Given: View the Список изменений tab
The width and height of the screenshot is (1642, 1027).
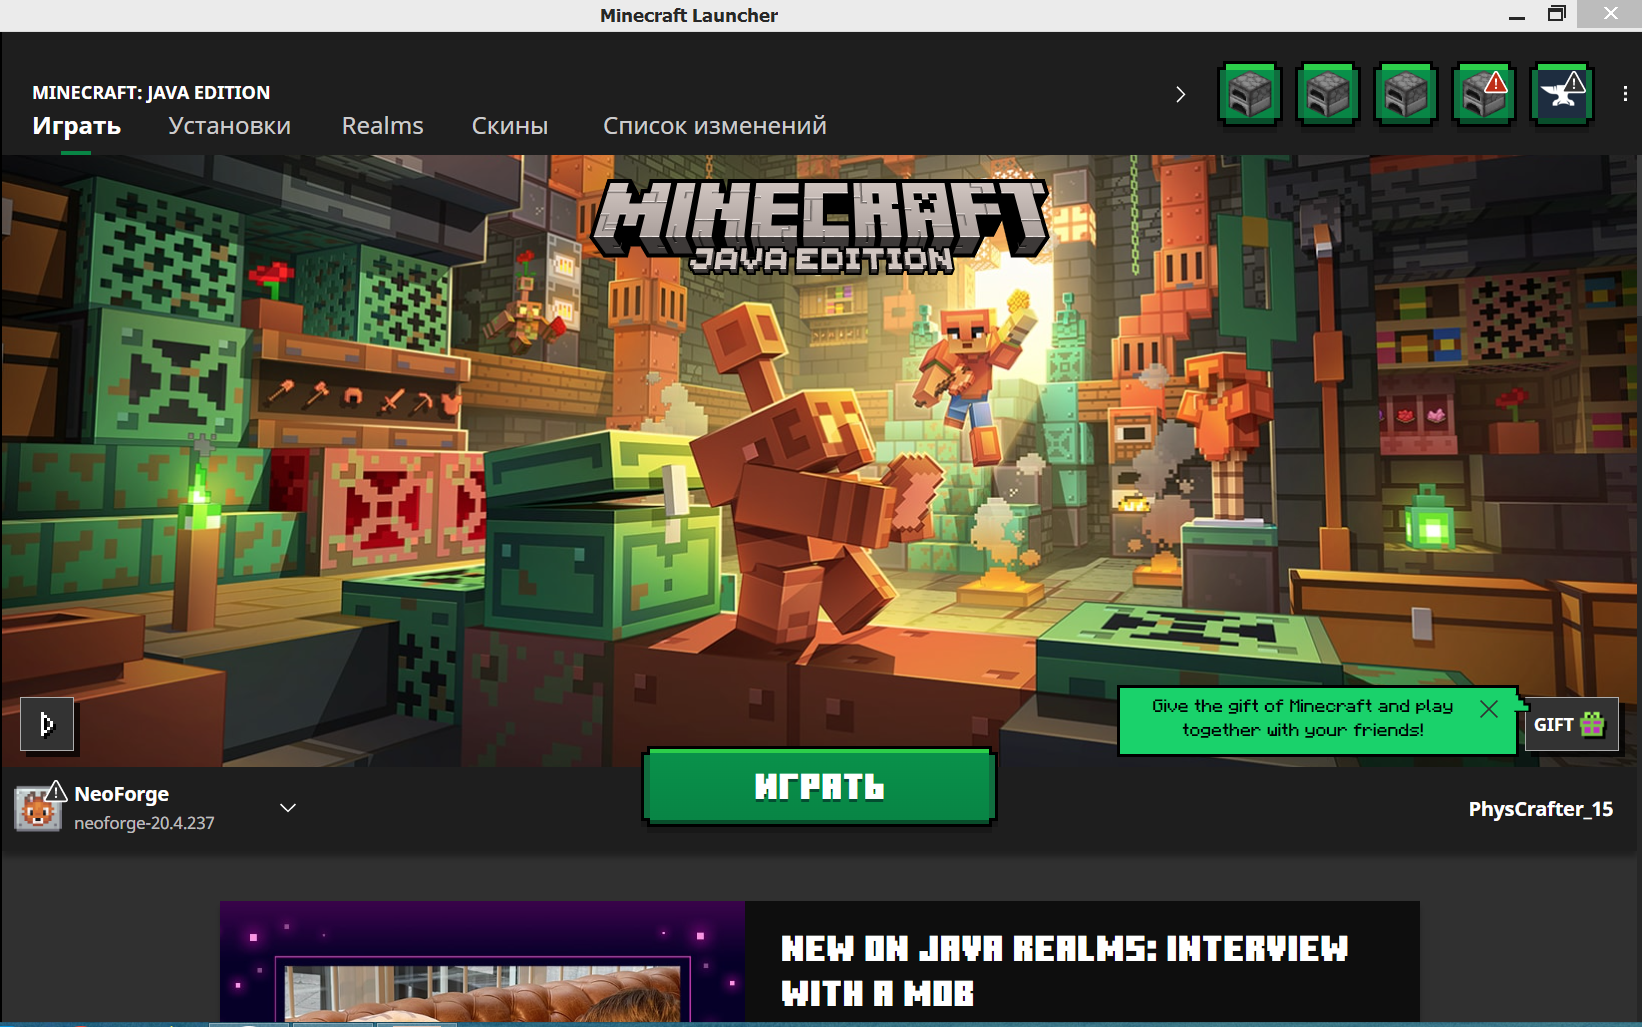Looking at the screenshot, I should (x=714, y=126).
